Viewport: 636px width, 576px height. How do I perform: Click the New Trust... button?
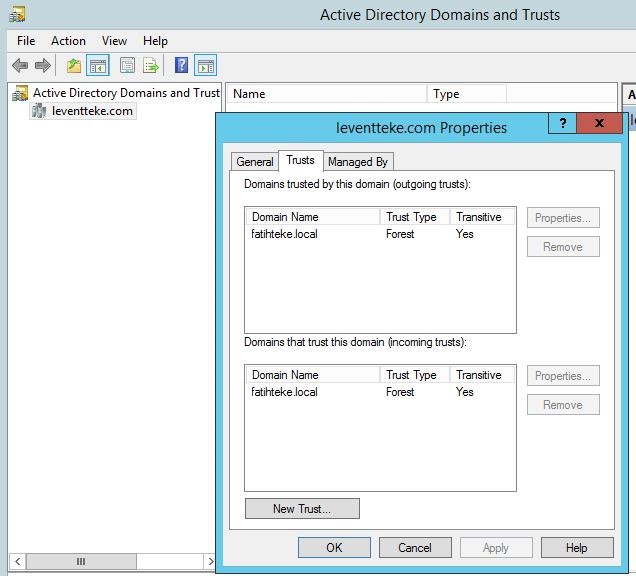pyautogui.click(x=302, y=509)
